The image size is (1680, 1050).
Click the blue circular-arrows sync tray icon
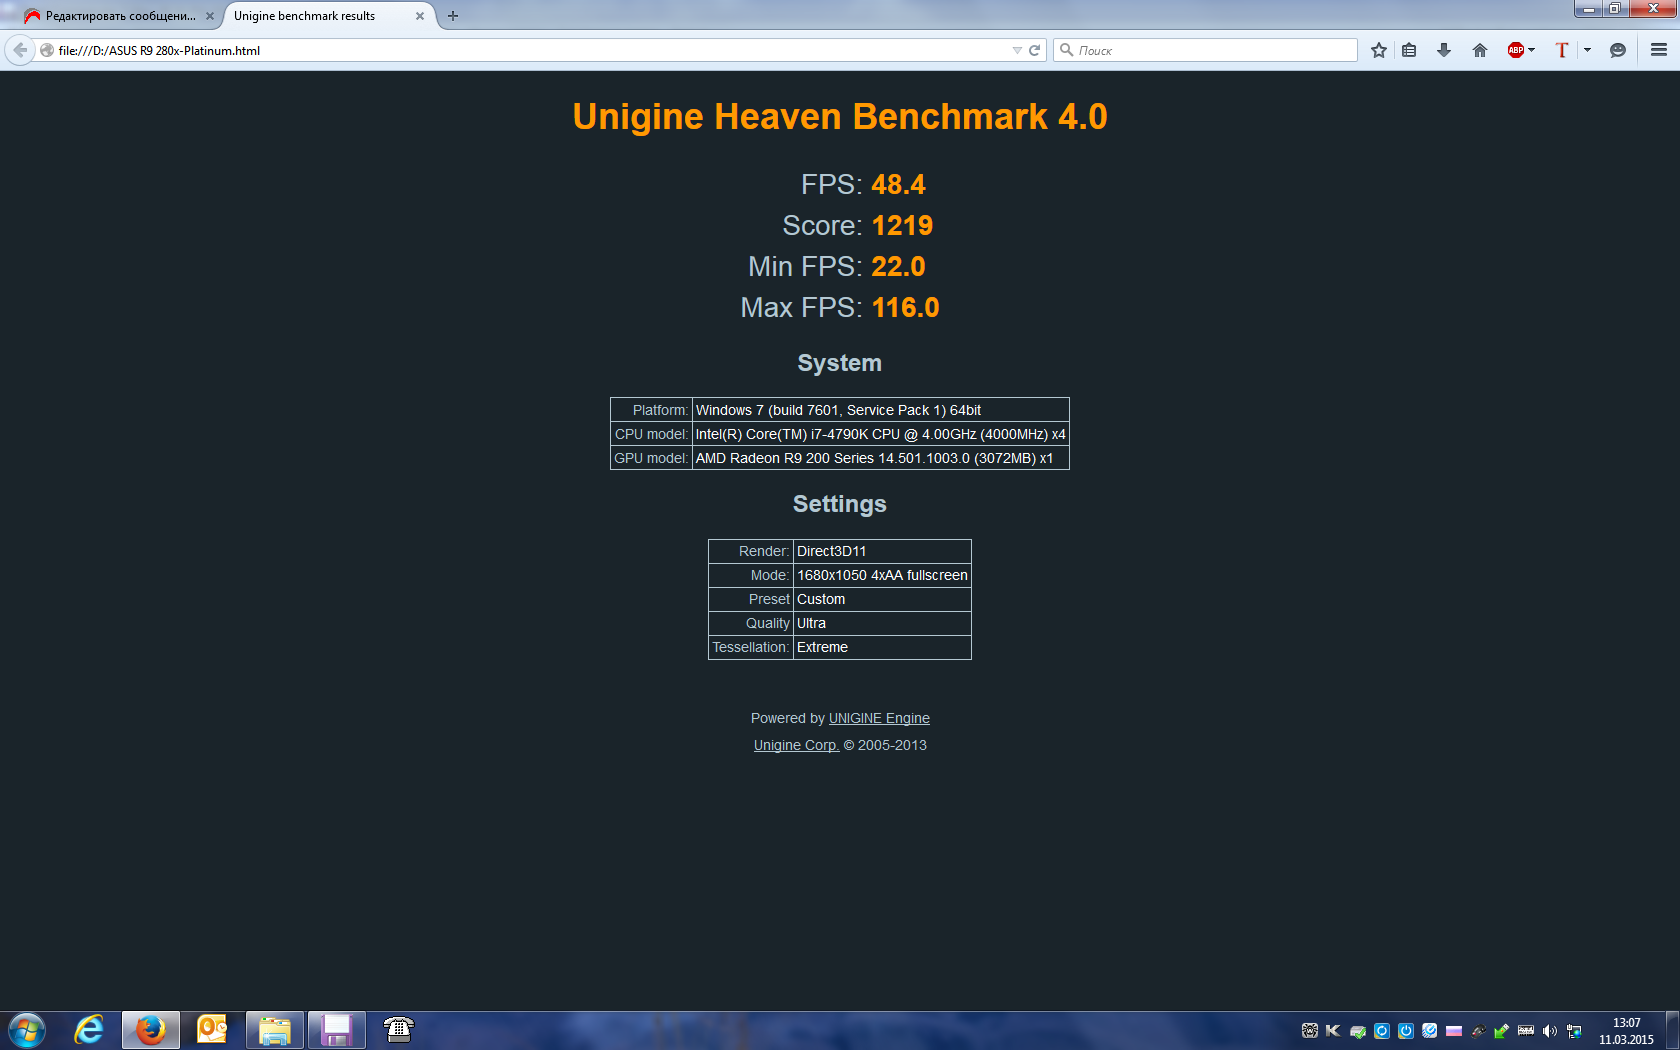coord(1382,1031)
